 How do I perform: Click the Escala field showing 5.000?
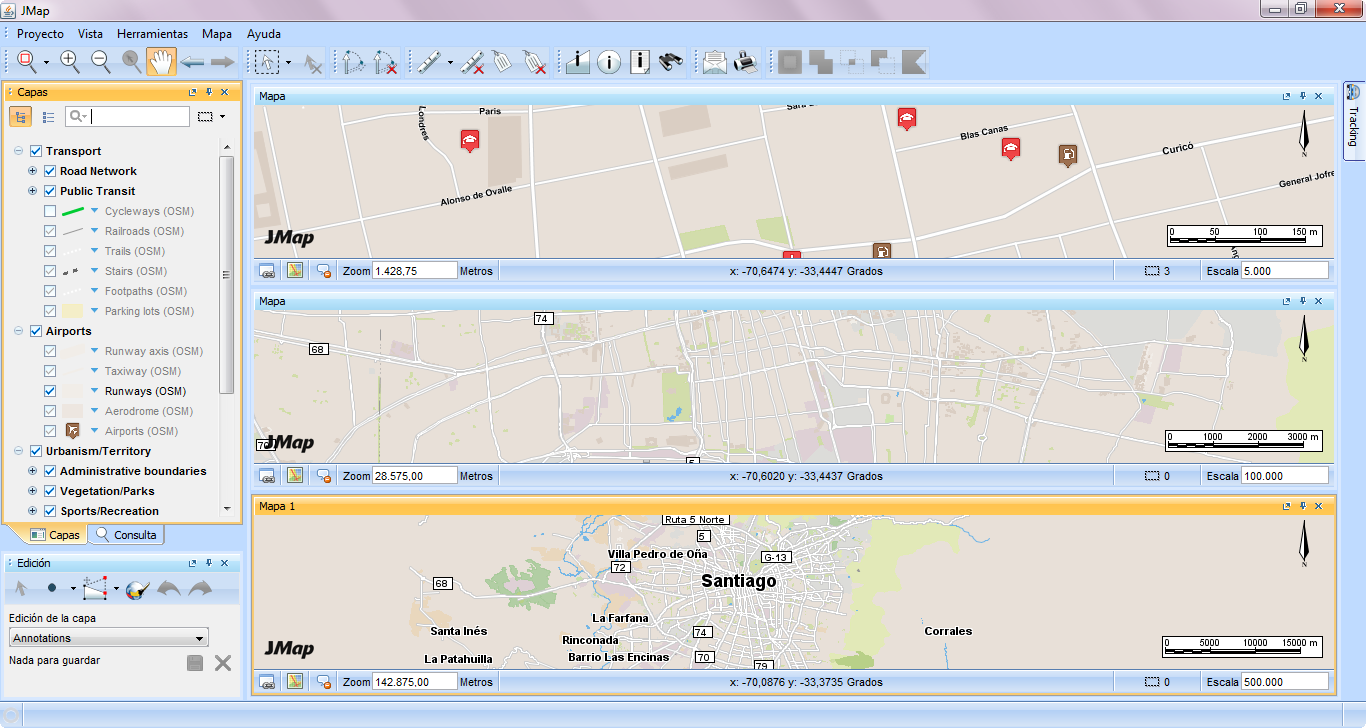click(1284, 270)
